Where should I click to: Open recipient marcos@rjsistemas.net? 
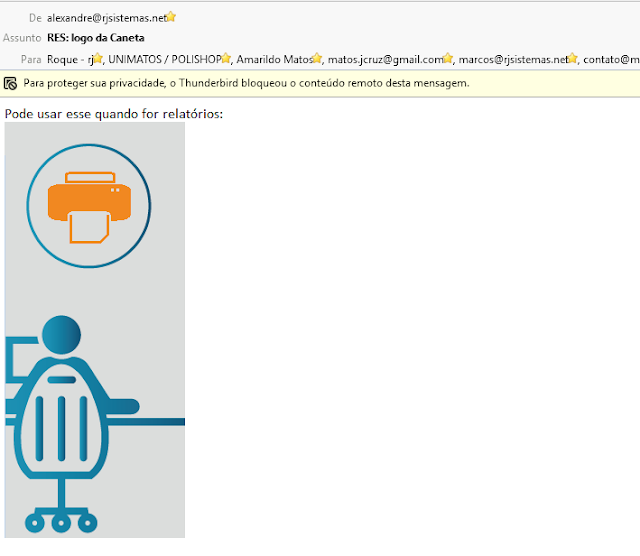513,60
